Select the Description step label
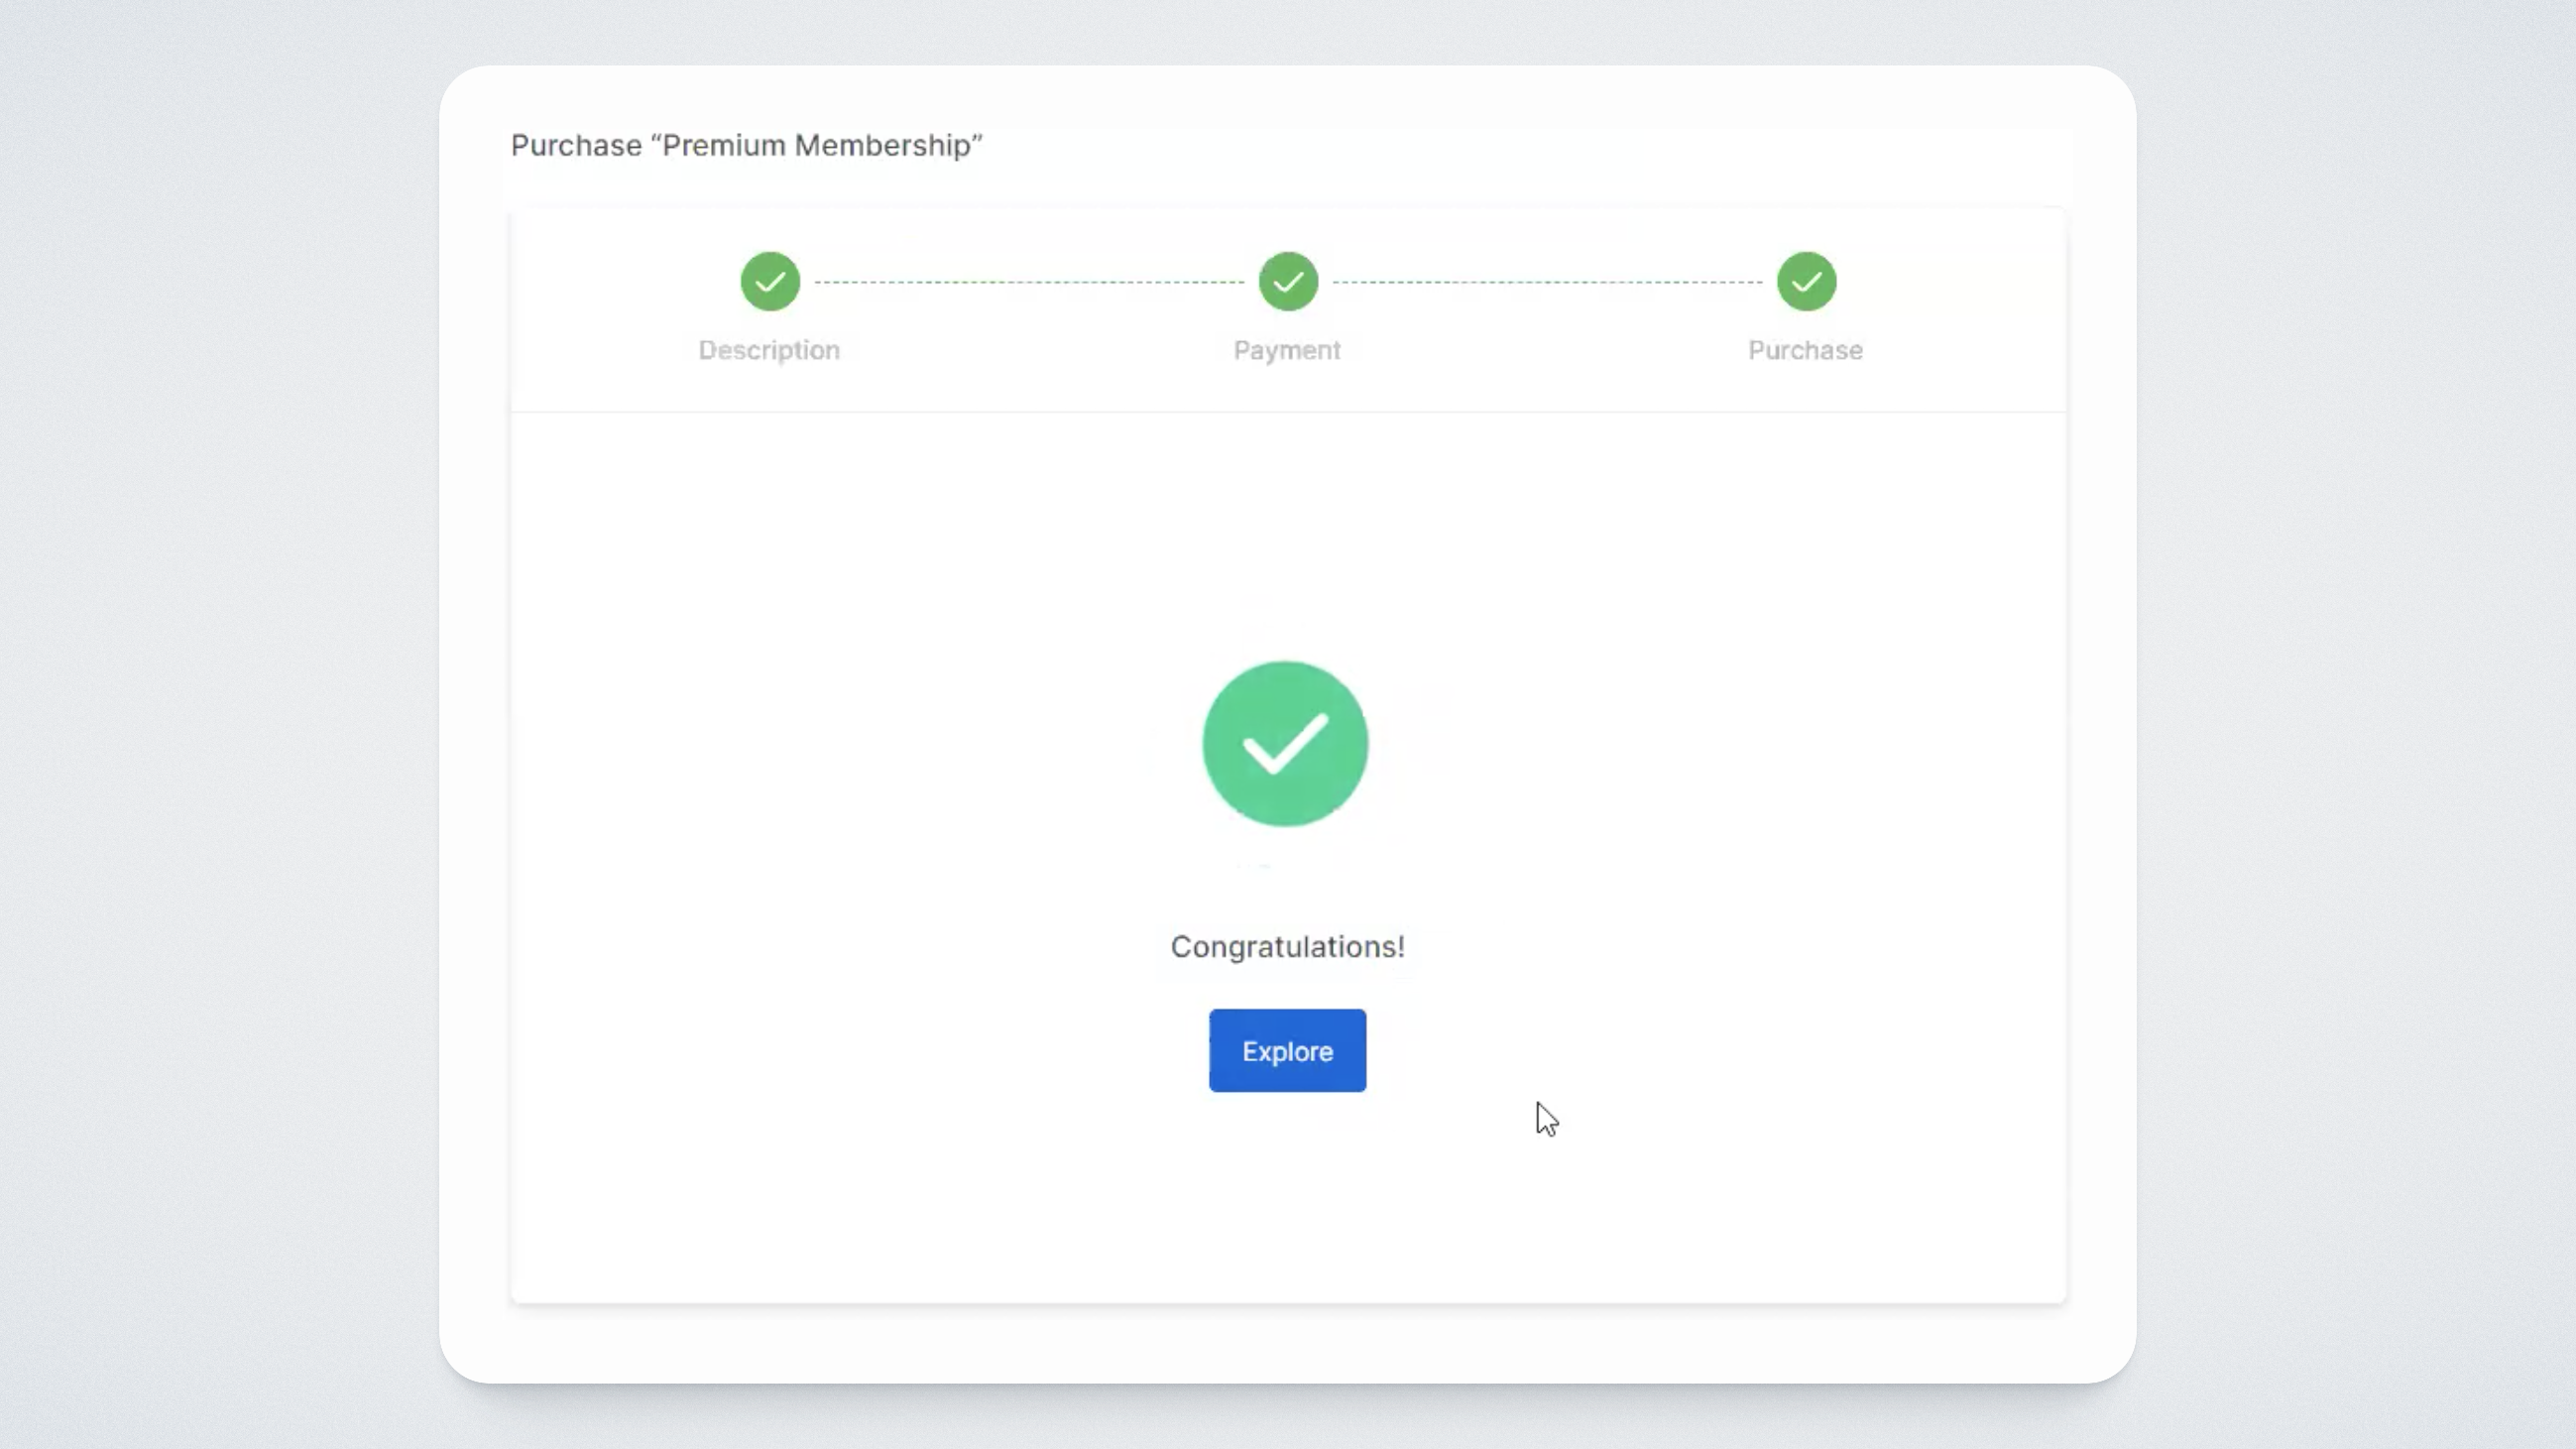Screen dimensions: 2576x1449 (x=769, y=350)
